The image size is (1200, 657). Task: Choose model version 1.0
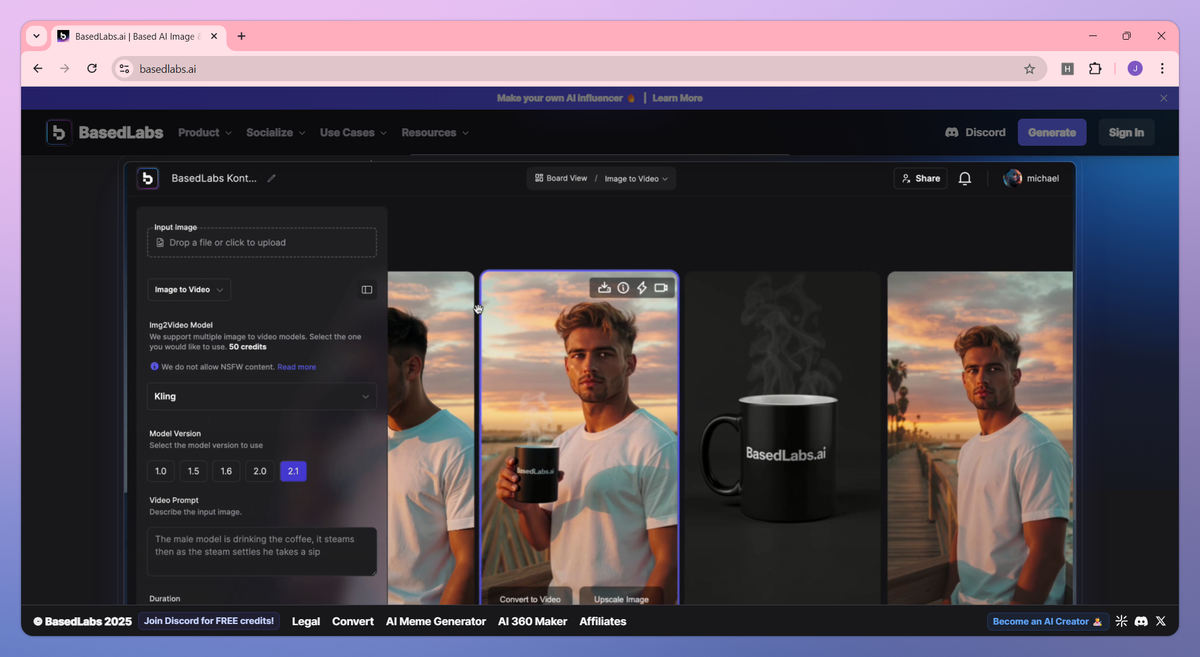[160, 471]
